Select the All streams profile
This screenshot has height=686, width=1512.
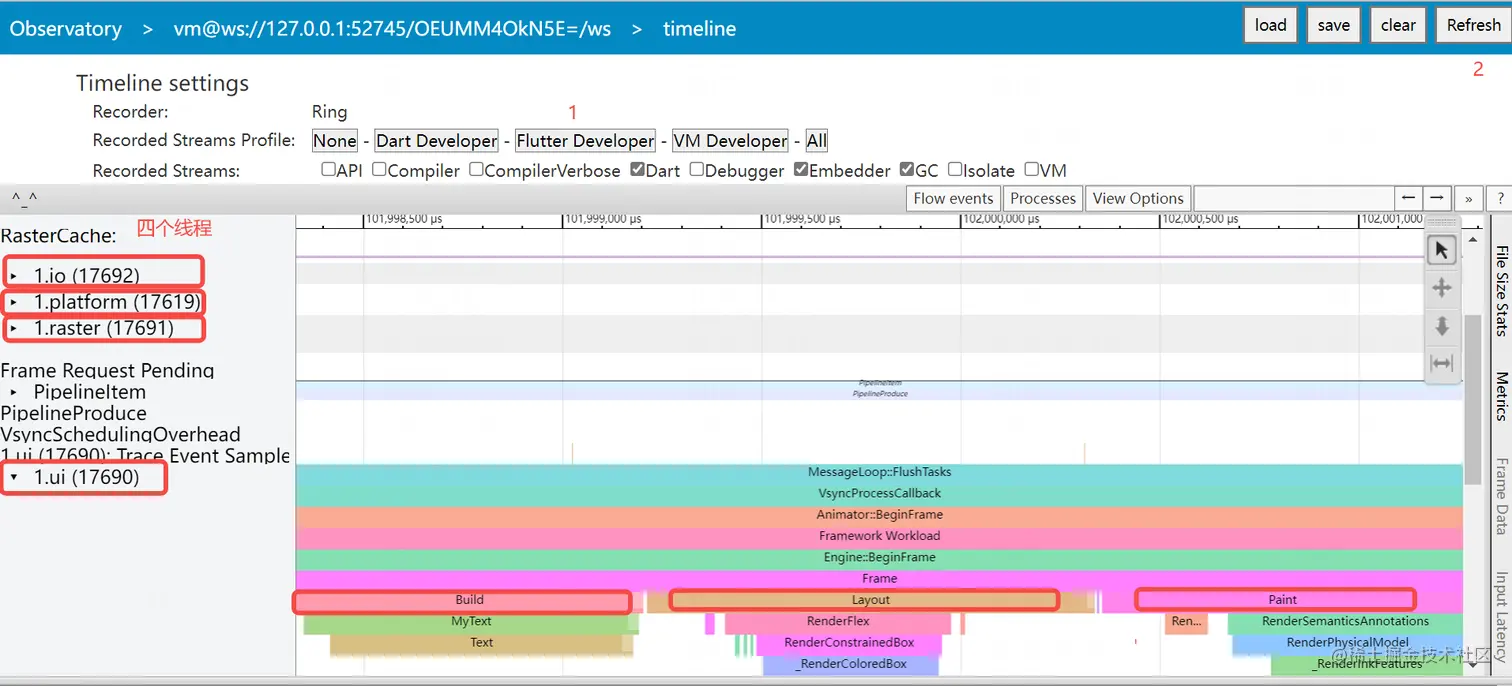(817, 141)
